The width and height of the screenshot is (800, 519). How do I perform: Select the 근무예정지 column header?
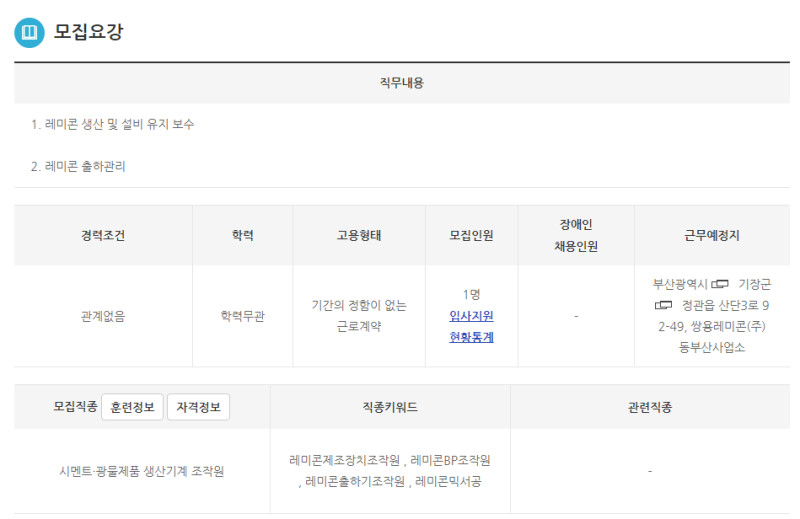pos(711,236)
